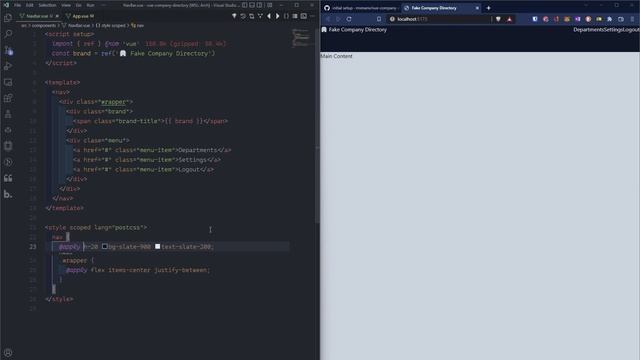640x360 pixels.
Task: Click next change arrow in editor toolbar
Action: click(278, 16)
